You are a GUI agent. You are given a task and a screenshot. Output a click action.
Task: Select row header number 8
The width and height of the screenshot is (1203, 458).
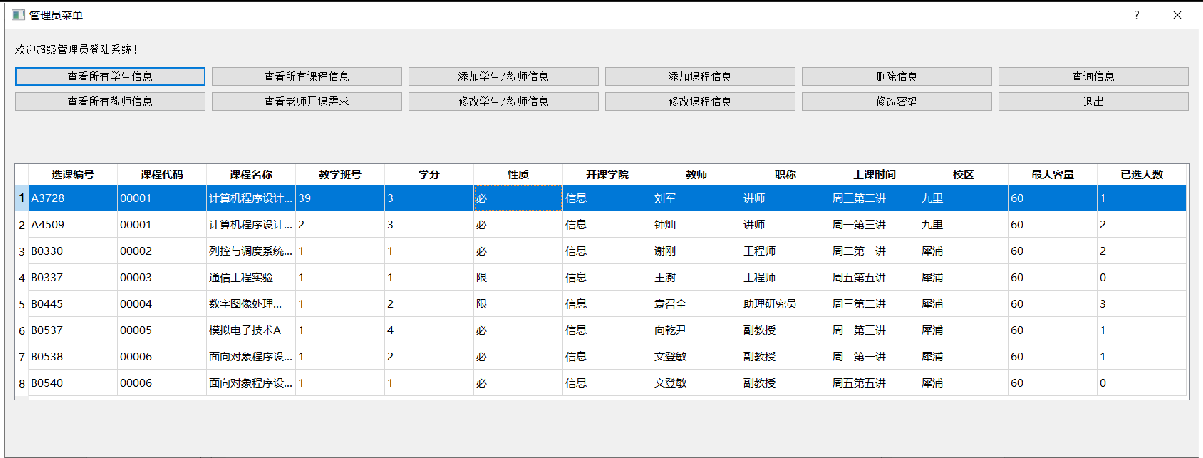coord(22,382)
